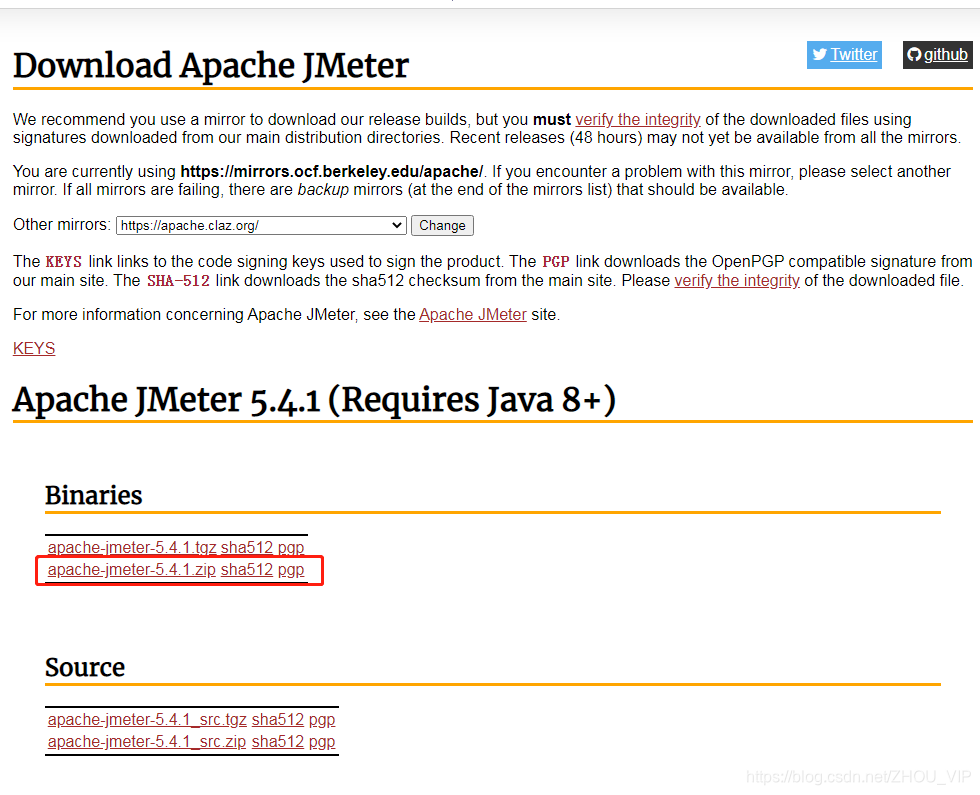Image resolution: width=980 pixels, height=795 pixels.
Task: Click the bold mirrors.ocf.berkeley.edu URL text
Action: [x=332, y=172]
